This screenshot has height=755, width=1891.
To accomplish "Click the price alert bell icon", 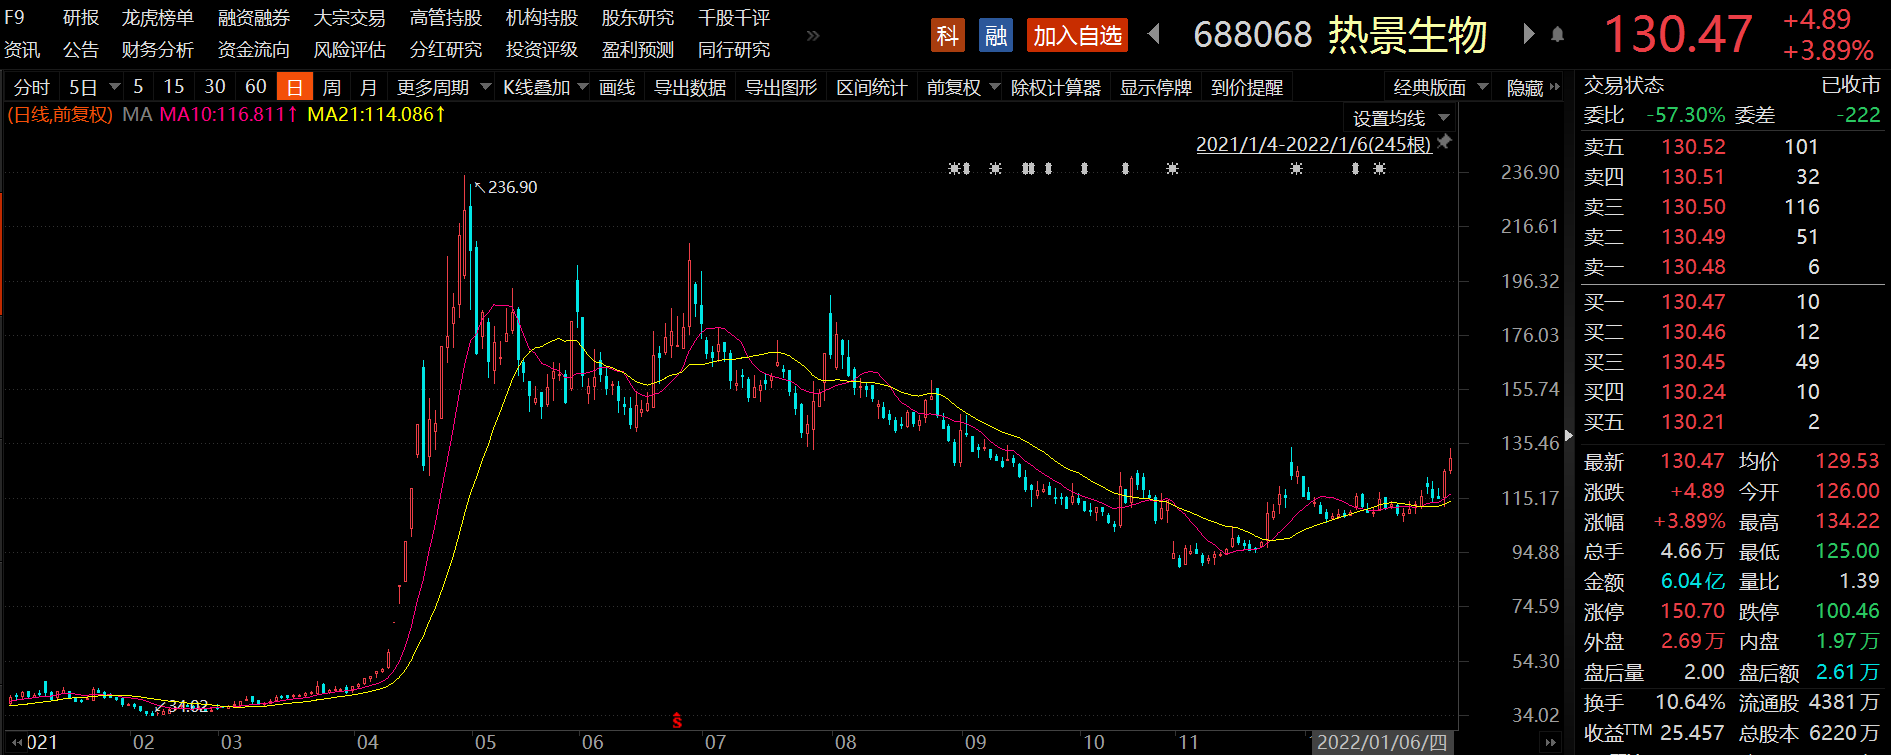I will pos(1557,35).
